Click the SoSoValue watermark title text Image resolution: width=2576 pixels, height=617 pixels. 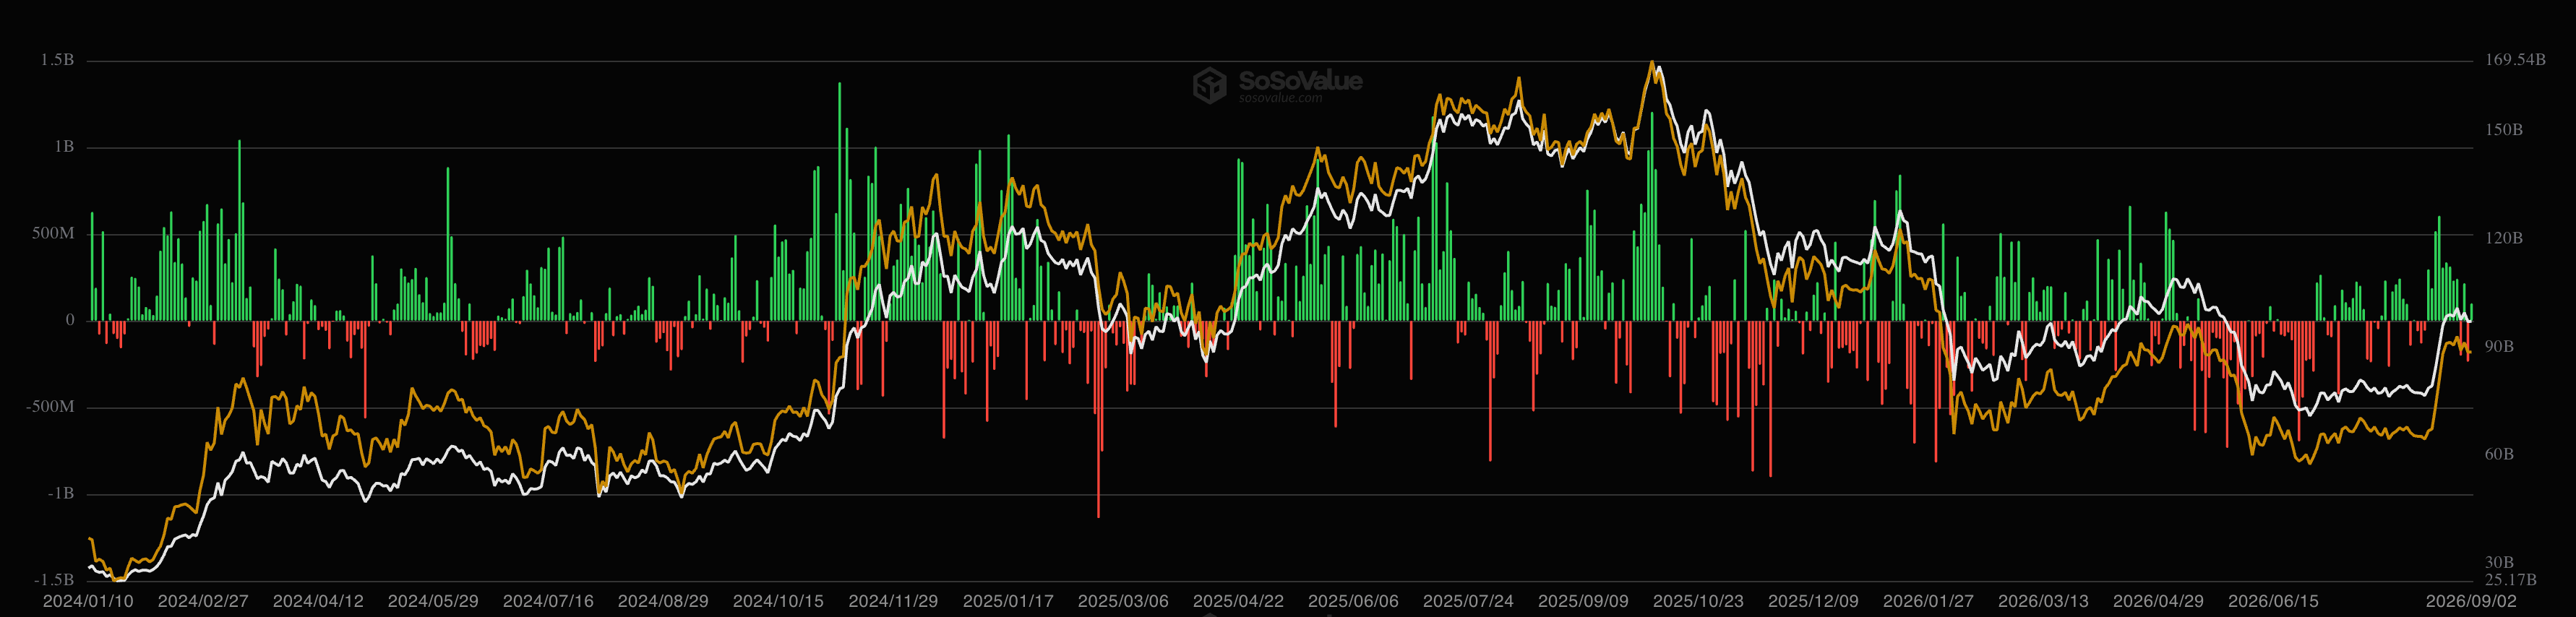pyautogui.click(x=1300, y=80)
